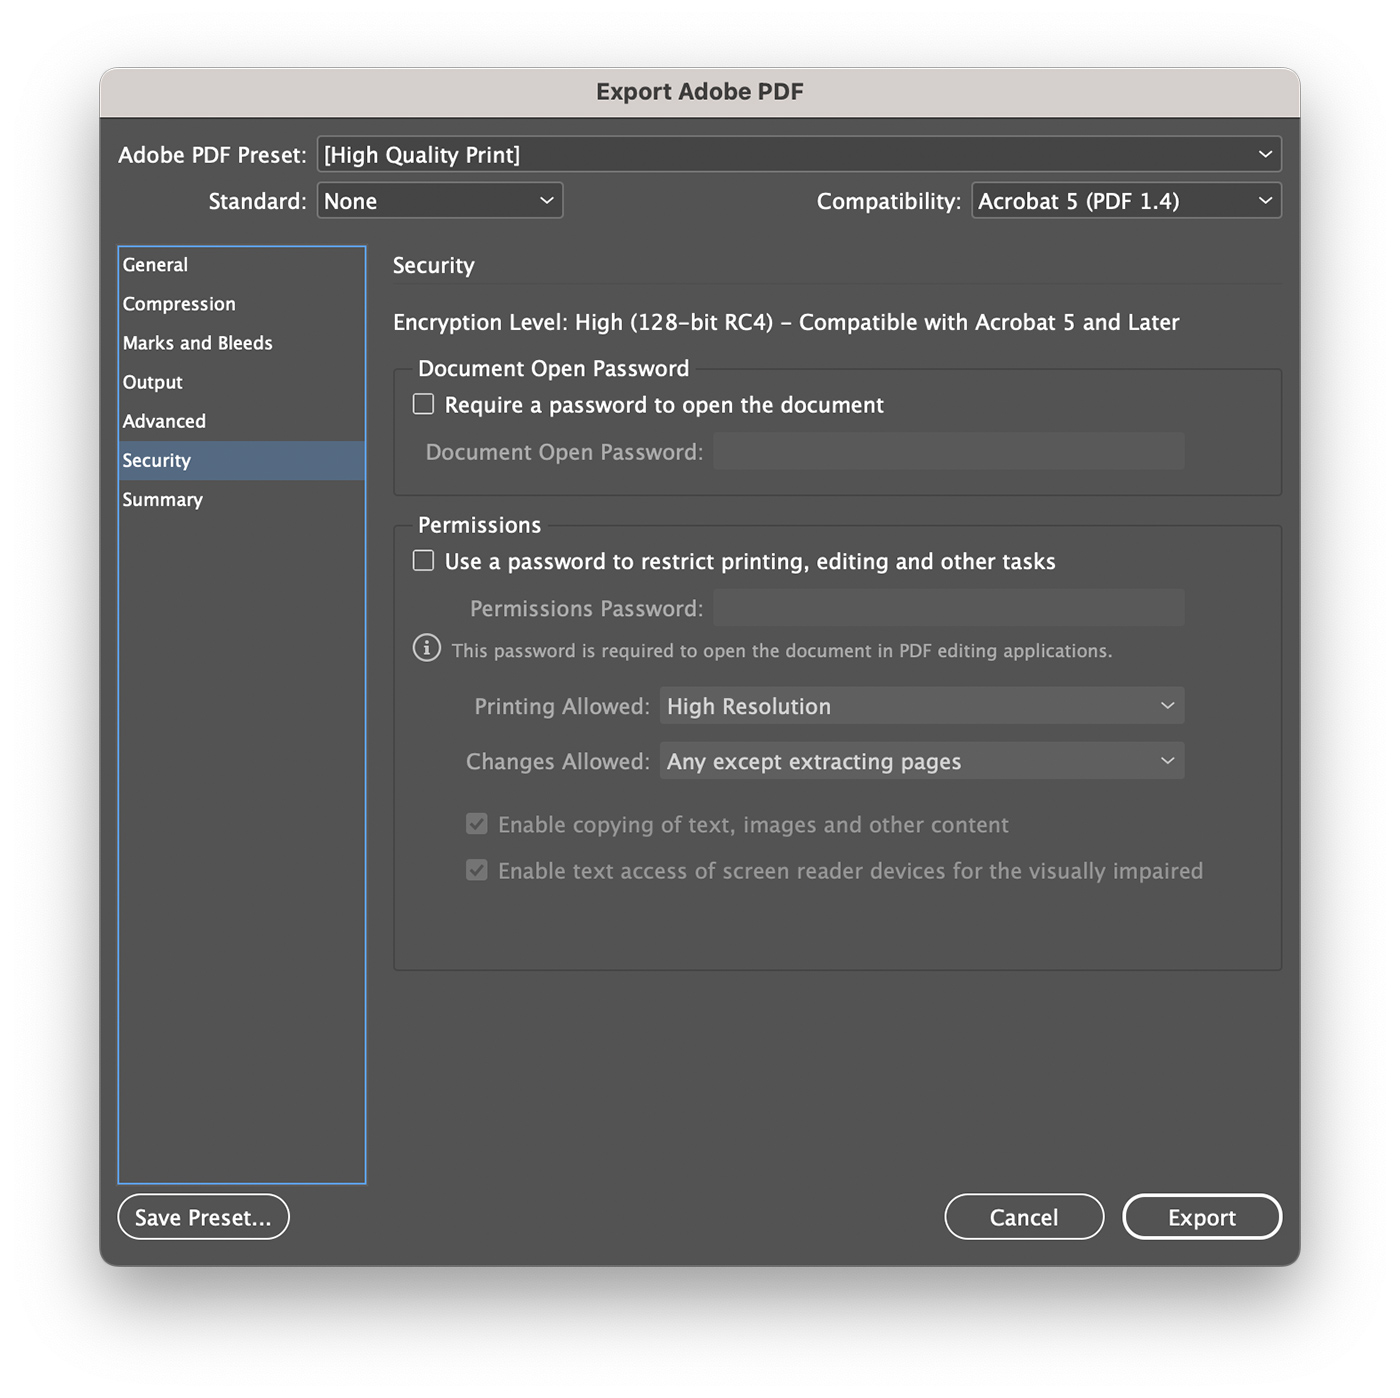Click the Encryption Level description text
Viewport: 1400px width, 1398px height.
(x=786, y=322)
